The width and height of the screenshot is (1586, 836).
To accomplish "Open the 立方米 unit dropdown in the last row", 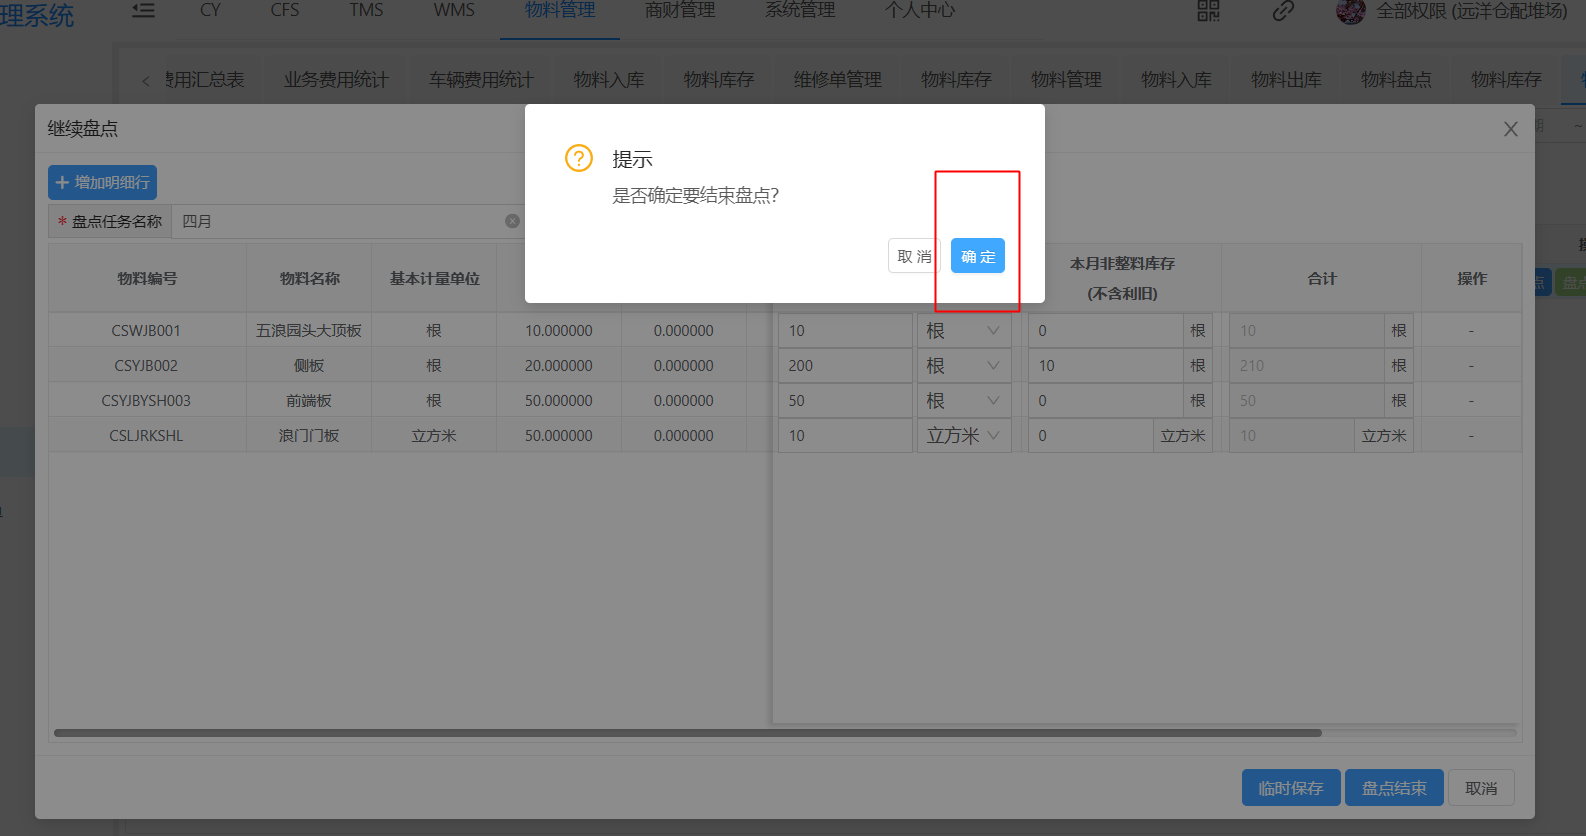I will click(964, 436).
